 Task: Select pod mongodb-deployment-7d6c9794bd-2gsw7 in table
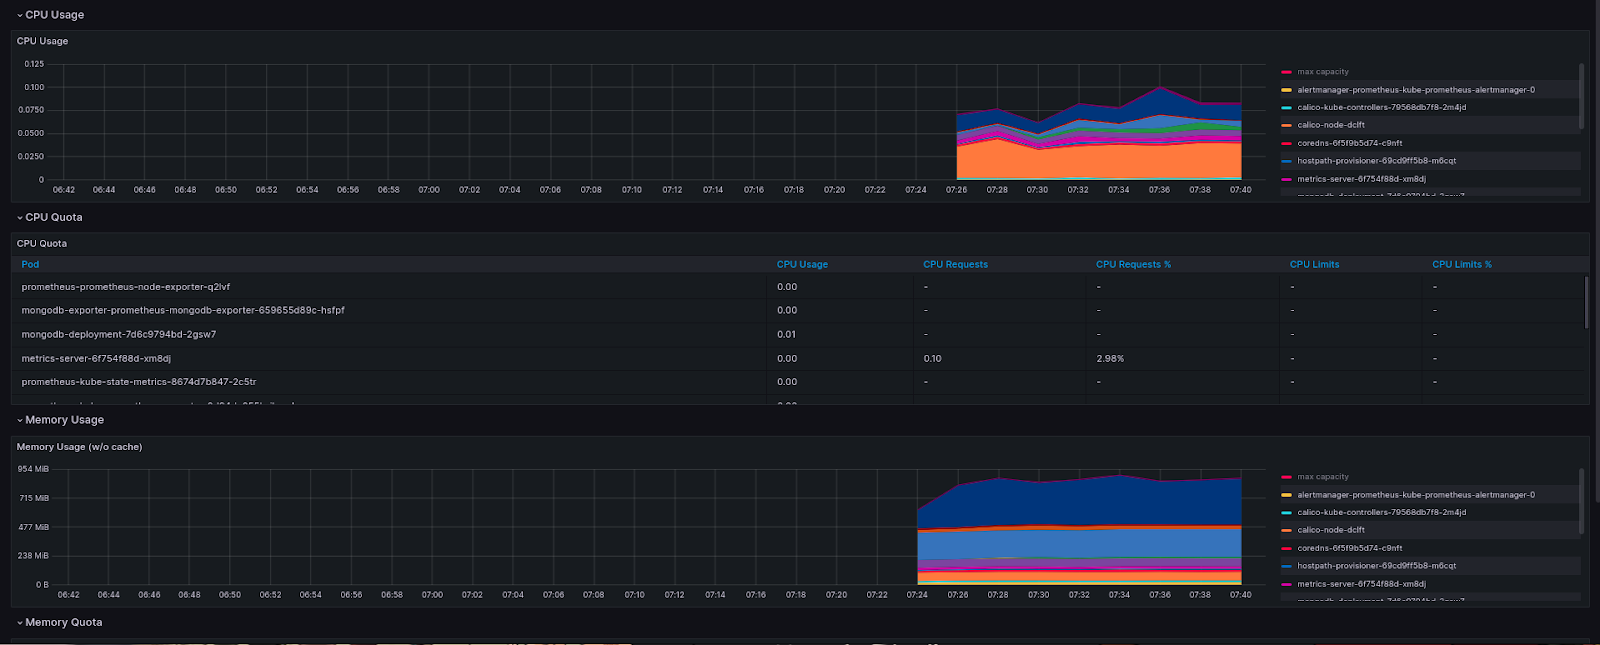(x=119, y=334)
